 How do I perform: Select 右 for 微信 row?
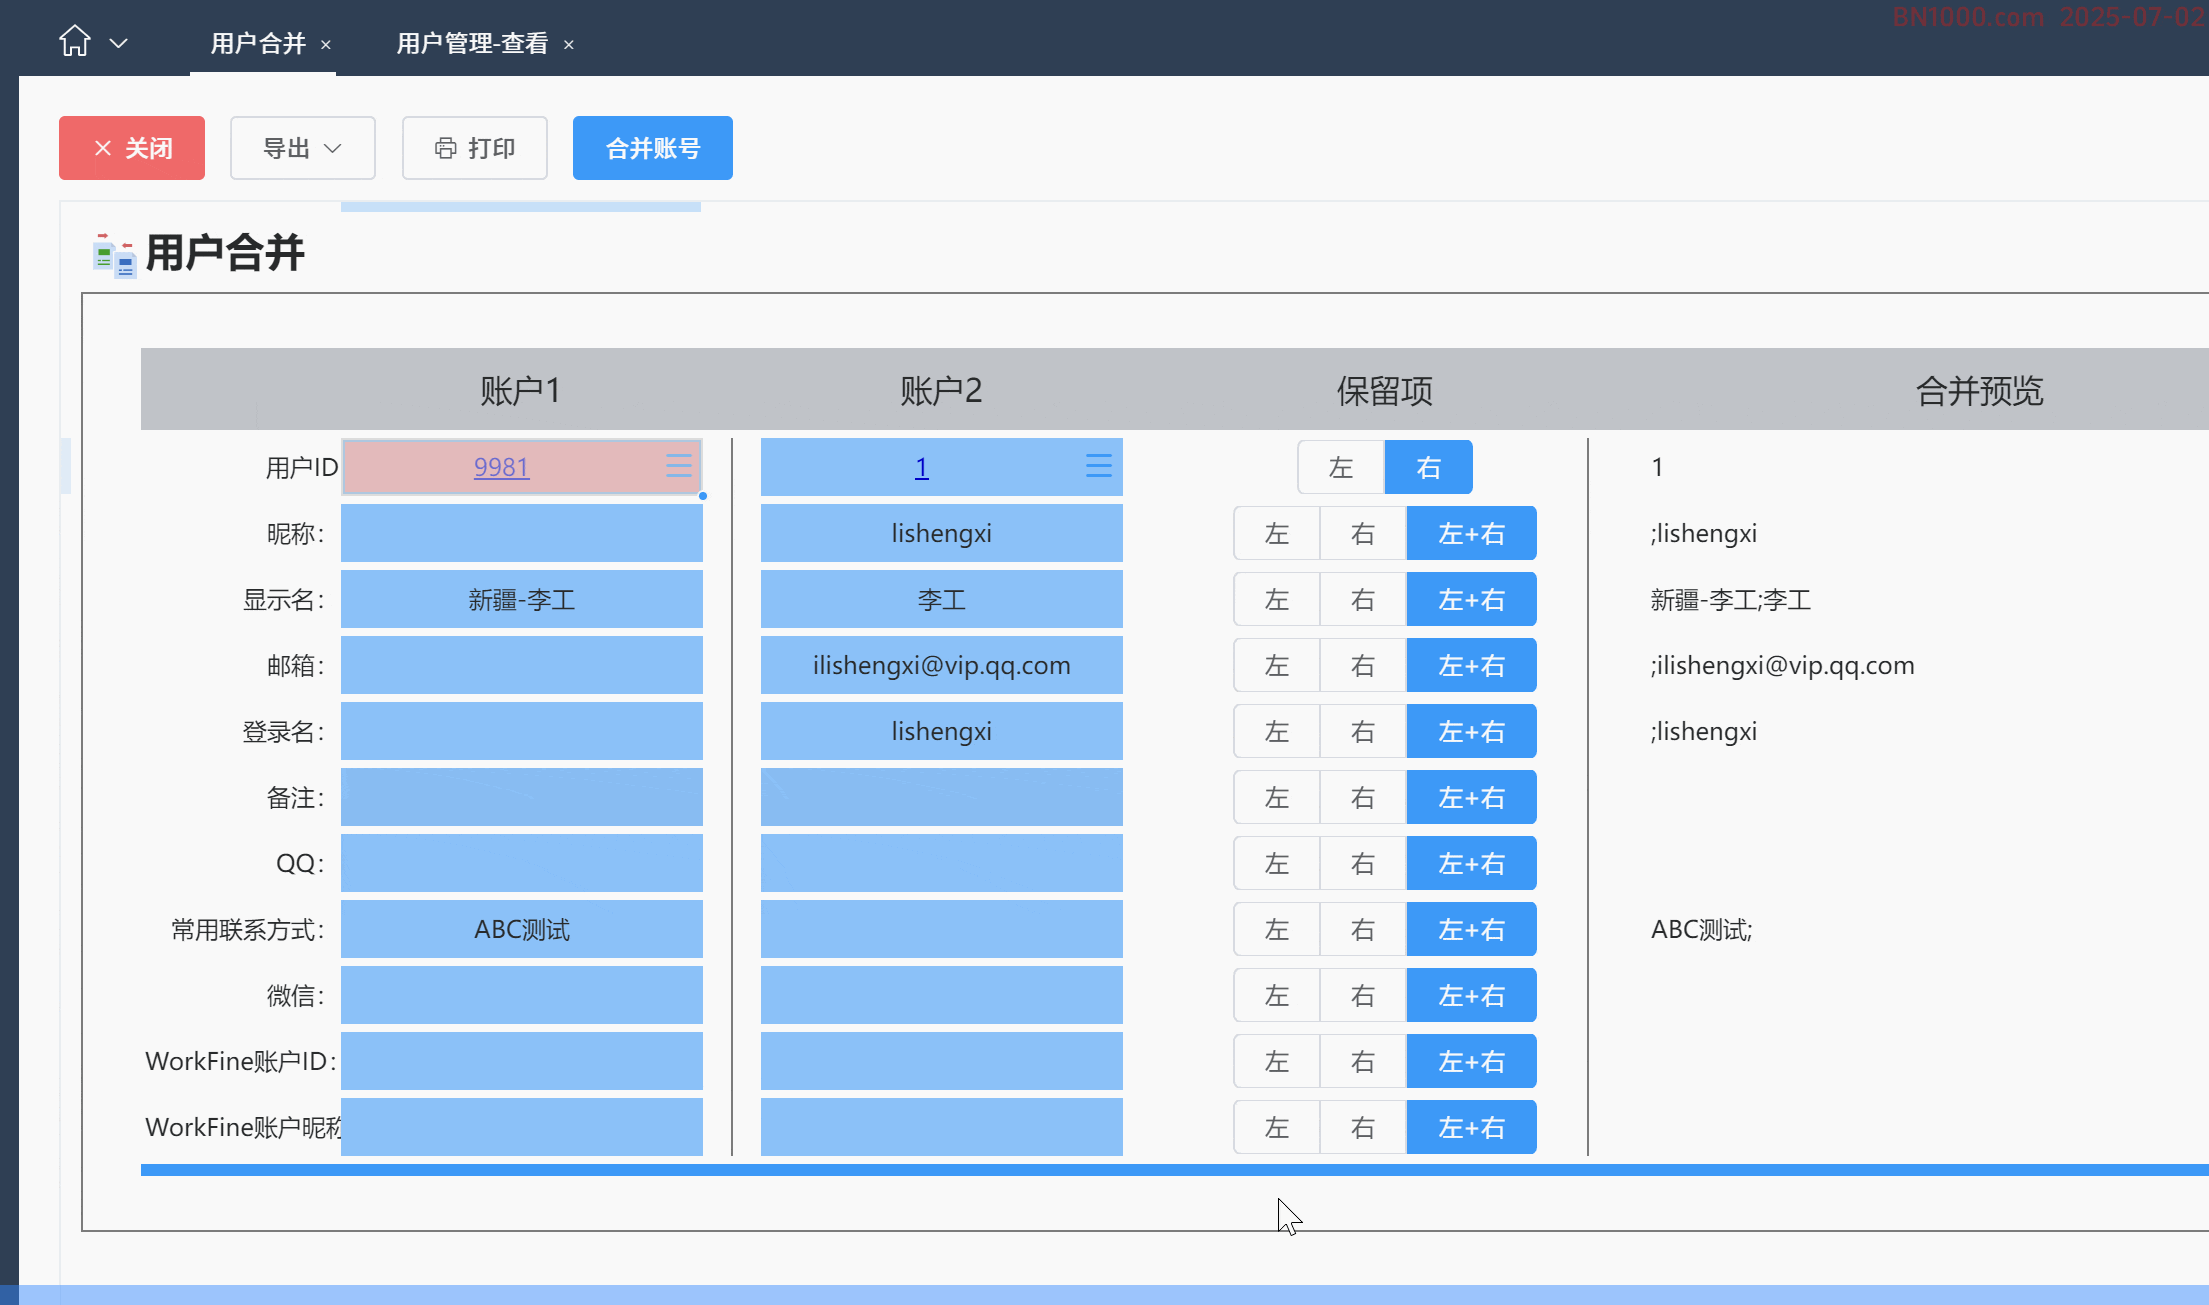(x=1363, y=995)
